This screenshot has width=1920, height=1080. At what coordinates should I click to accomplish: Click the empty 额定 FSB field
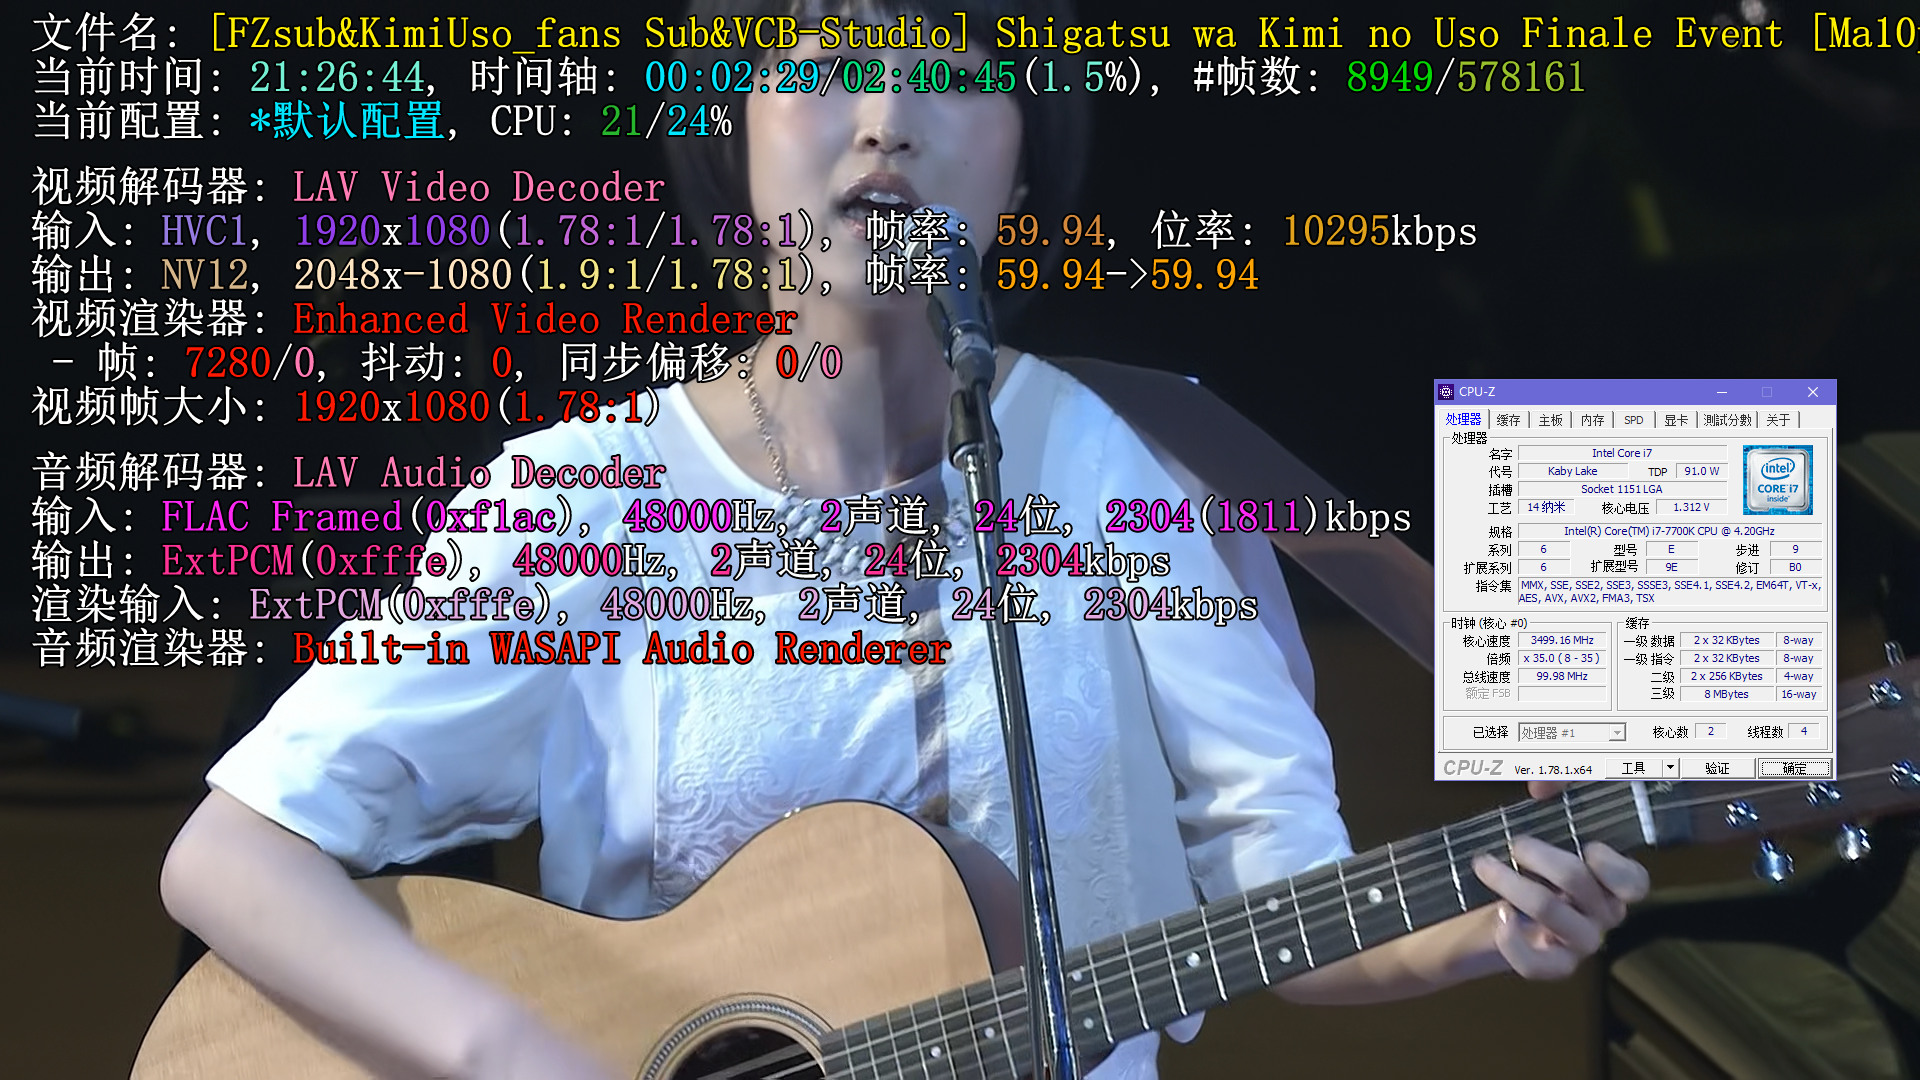1562,694
